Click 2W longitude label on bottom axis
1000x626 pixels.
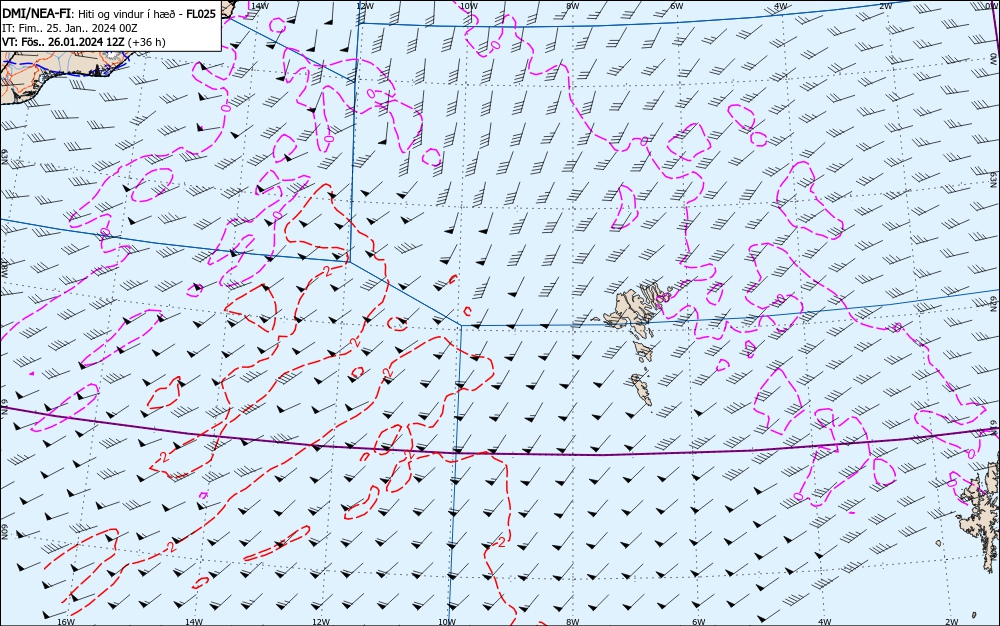point(952,622)
